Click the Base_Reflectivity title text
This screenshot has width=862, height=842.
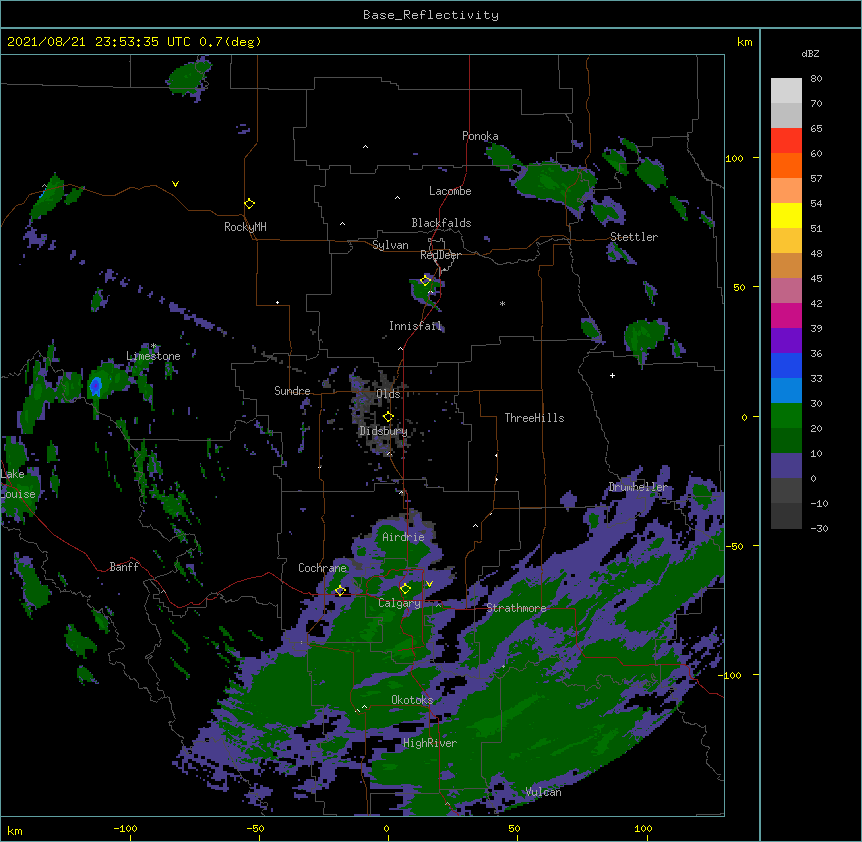pos(431,15)
